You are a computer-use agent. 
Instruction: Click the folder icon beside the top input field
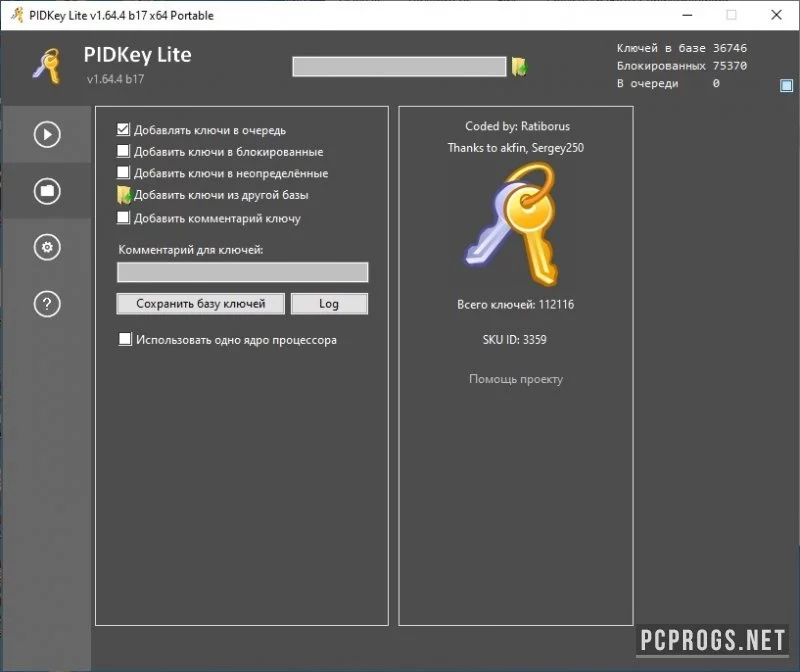coord(519,66)
